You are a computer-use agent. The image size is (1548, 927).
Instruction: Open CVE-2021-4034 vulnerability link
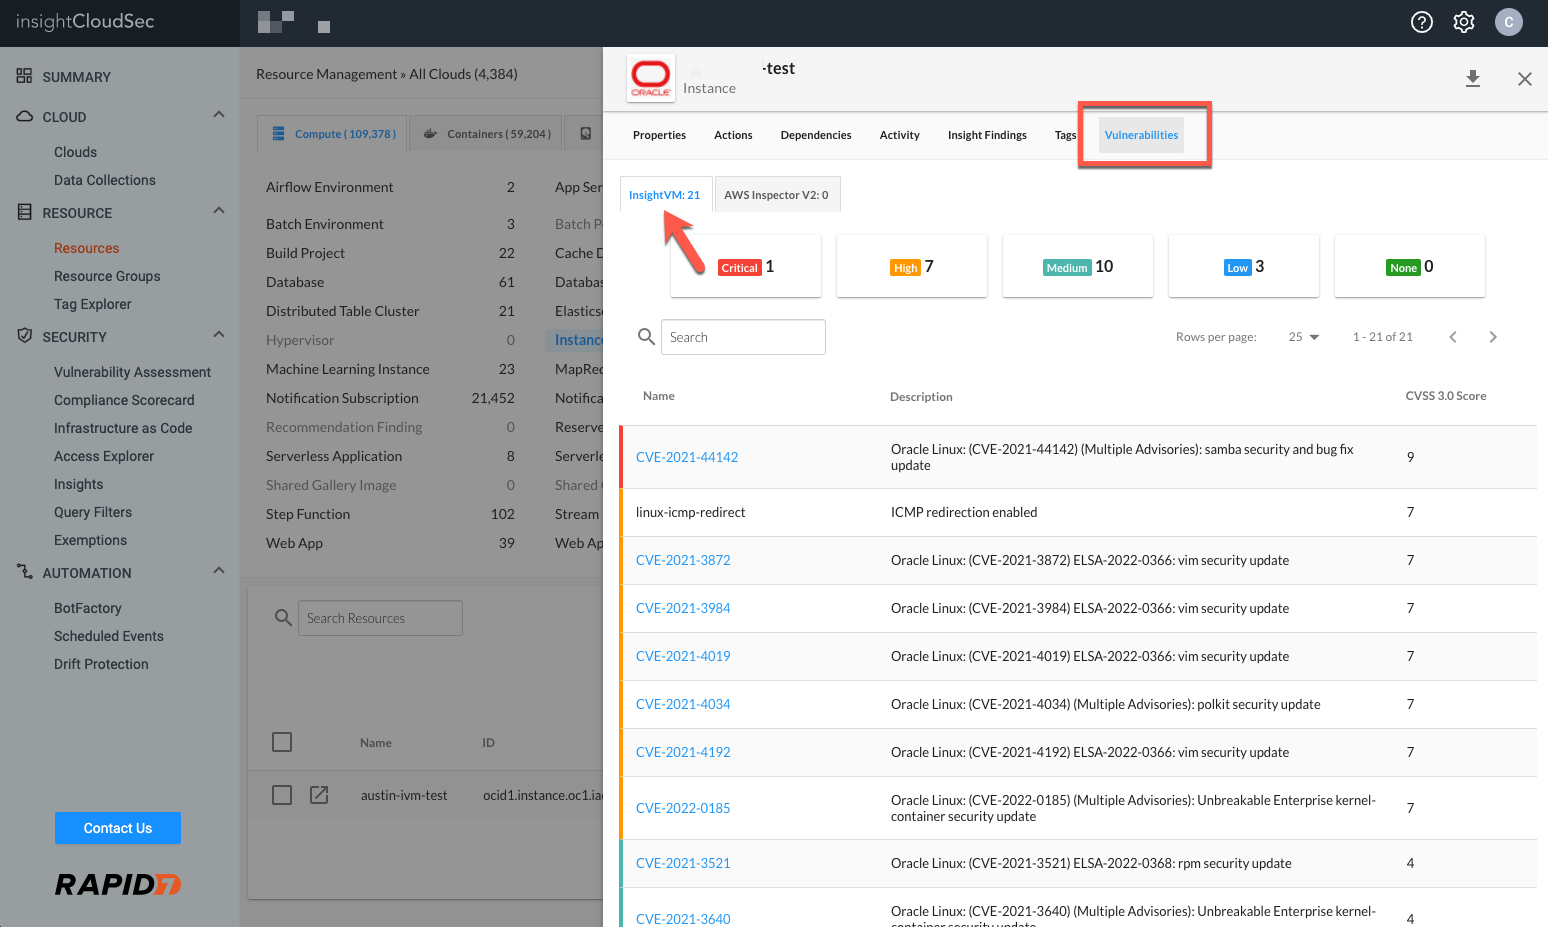[683, 704]
